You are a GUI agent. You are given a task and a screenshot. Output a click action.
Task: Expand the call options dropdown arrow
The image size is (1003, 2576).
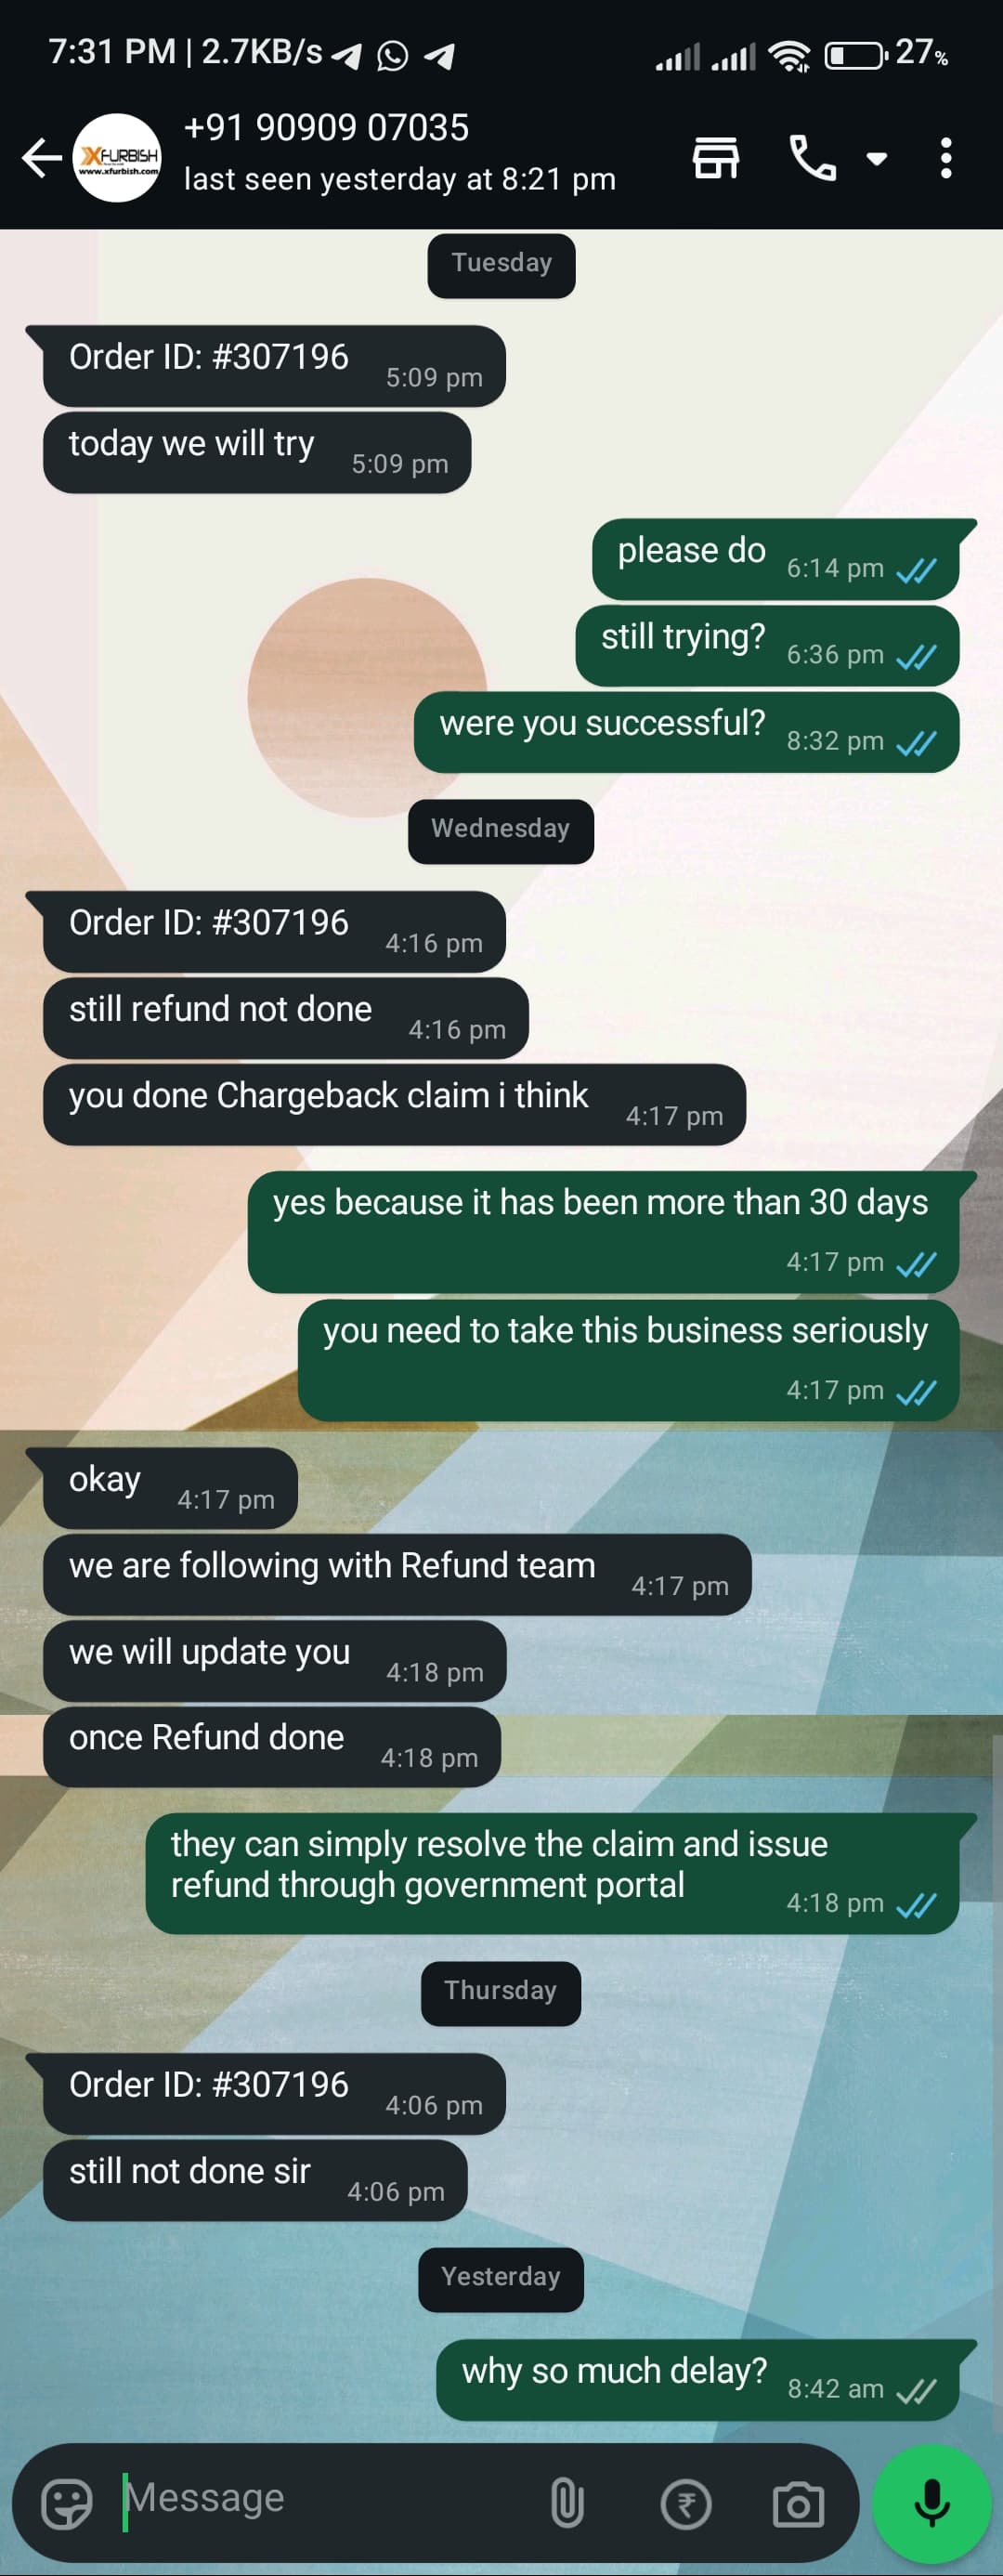click(x=876, y=158)
